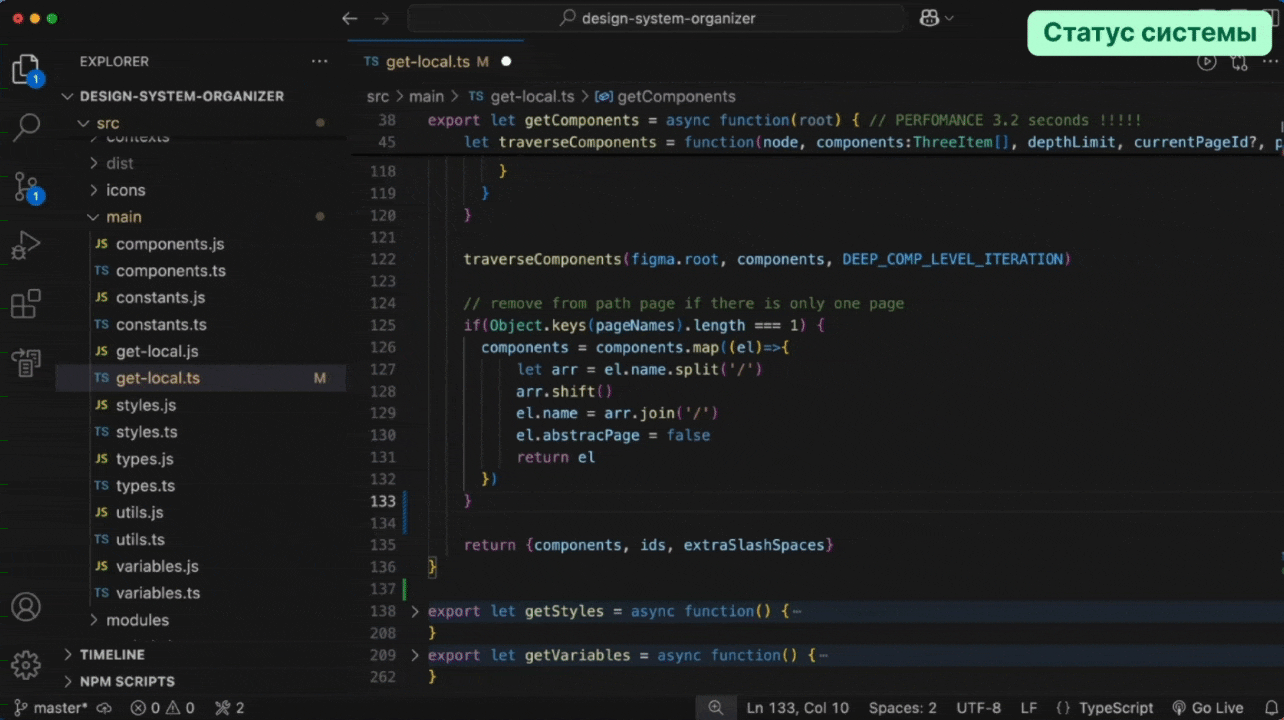Click the get-local.ts breadcrumb segment
Screen dimensions: 1284x720
(x=521, y=96)
